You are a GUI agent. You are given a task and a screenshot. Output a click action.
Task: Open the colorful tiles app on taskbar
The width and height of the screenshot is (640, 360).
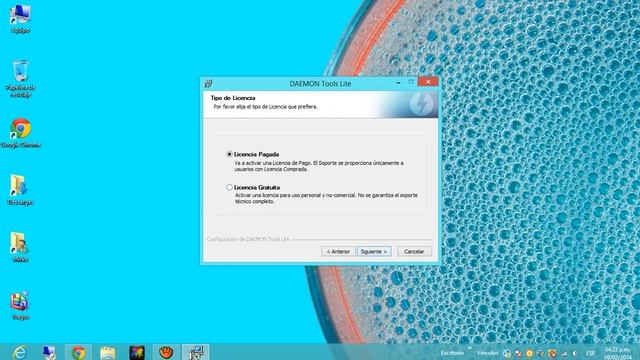(x=137, y=352)
